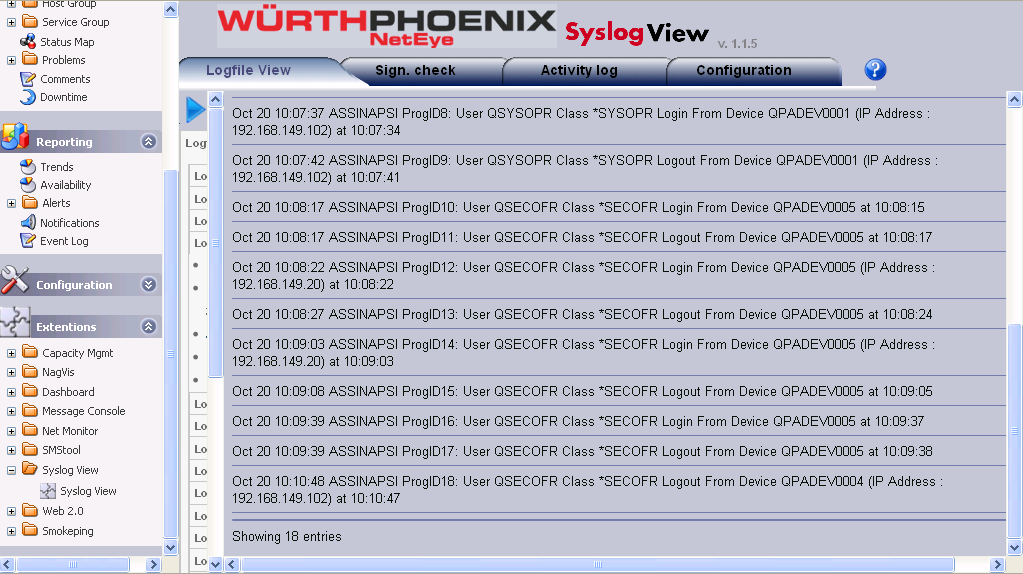Click the Trends chart icon
1023x574 pixels.
point(28,166)
